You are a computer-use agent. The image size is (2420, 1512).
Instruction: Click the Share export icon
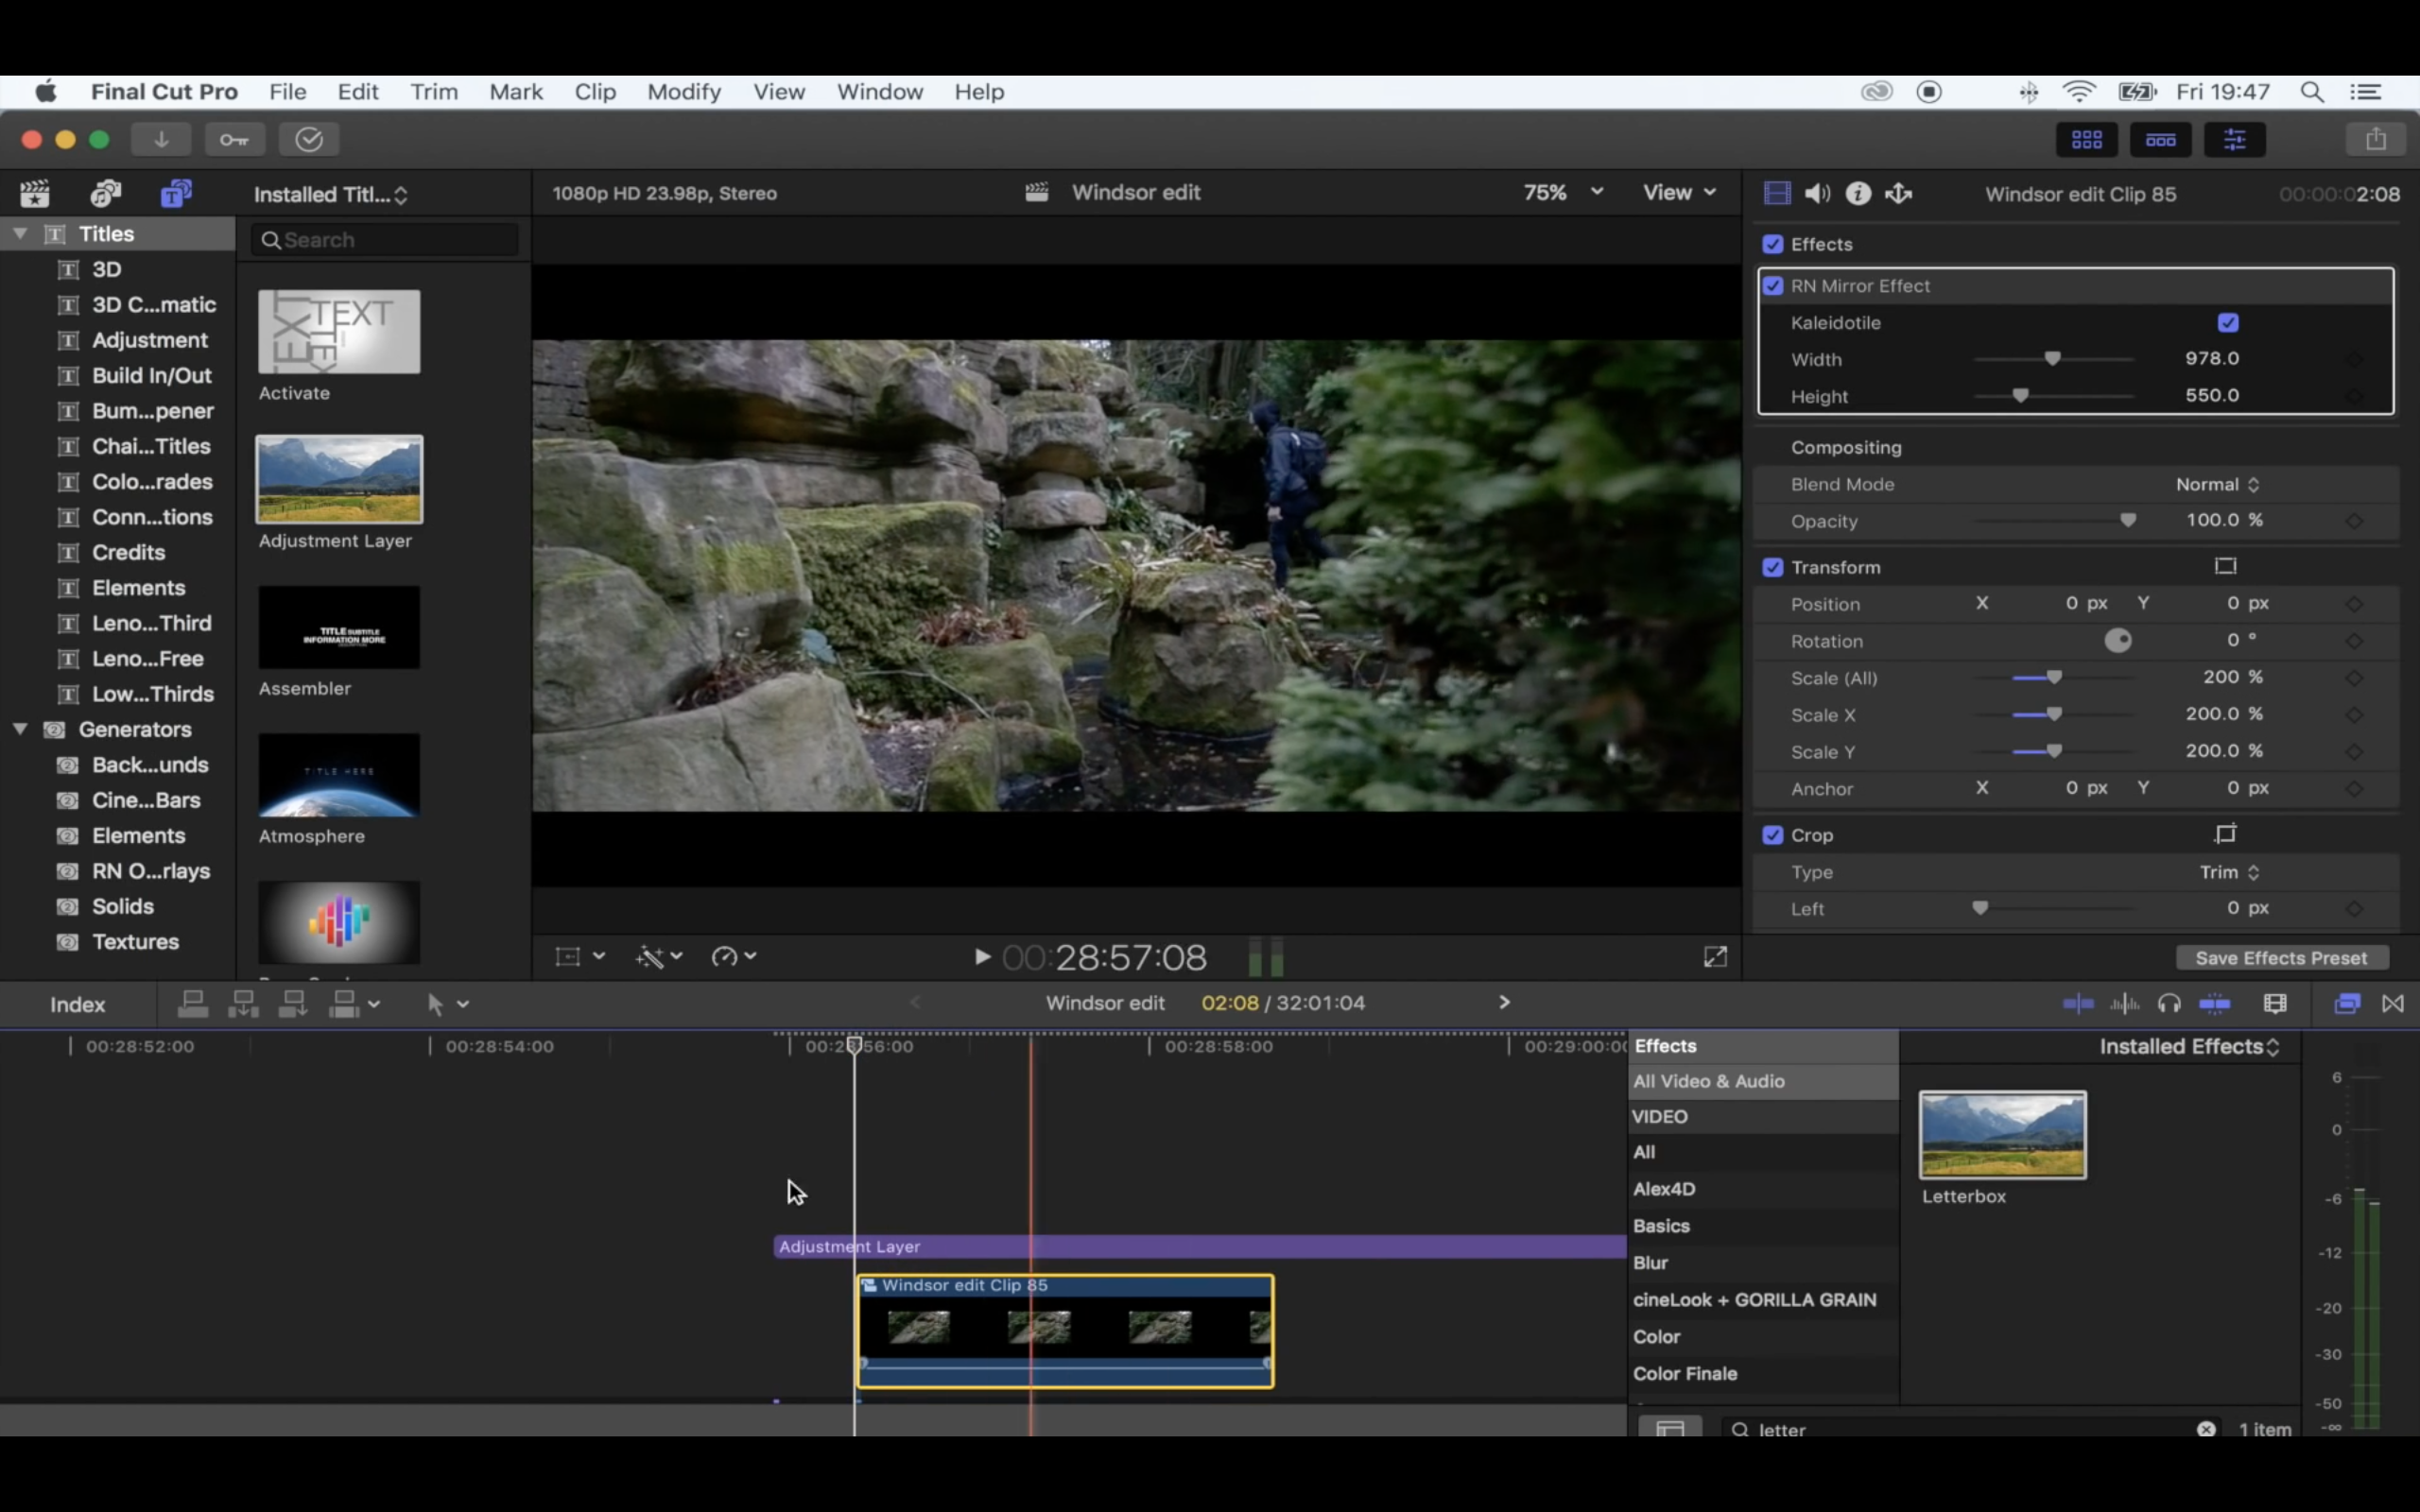(2375, 140)
